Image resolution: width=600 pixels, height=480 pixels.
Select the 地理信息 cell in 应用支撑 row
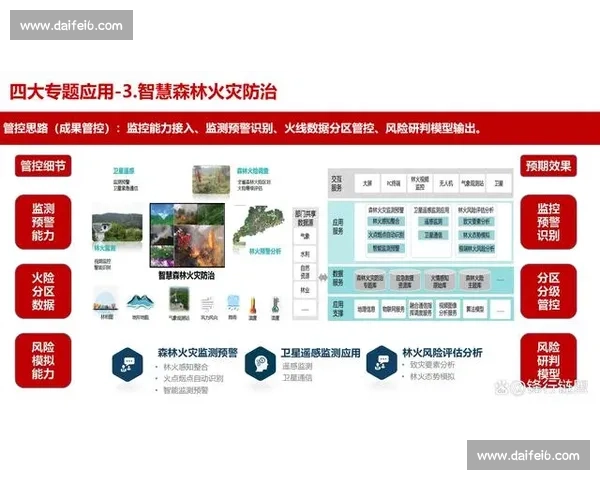pos(367,309)
